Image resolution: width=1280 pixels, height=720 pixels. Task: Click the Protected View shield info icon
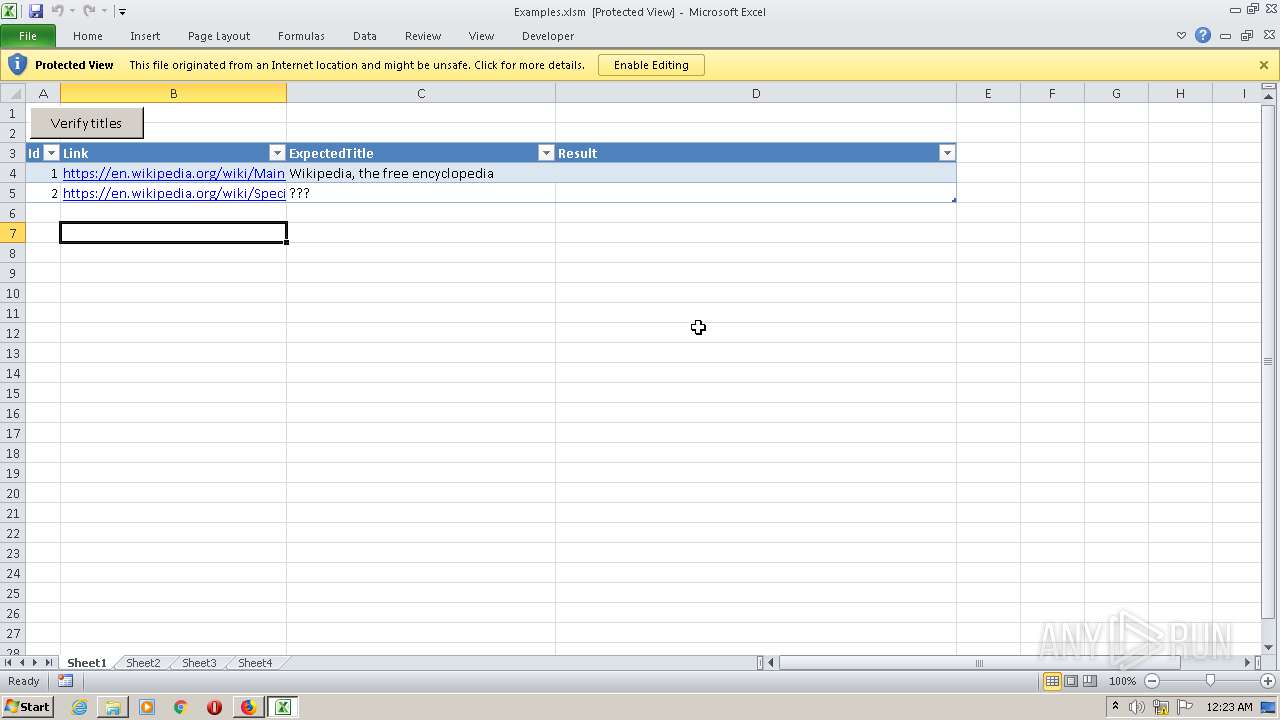pos(17,65)
